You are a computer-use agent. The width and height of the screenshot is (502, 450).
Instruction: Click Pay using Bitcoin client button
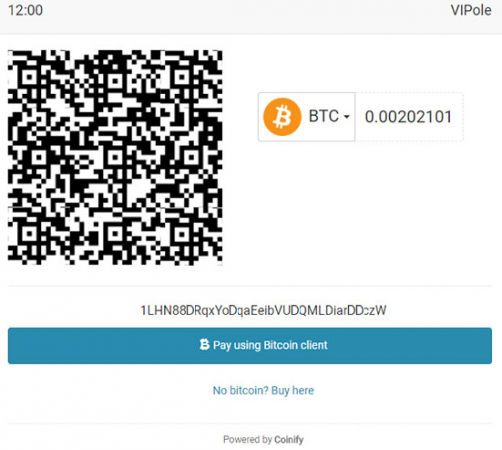pos(250,346)
